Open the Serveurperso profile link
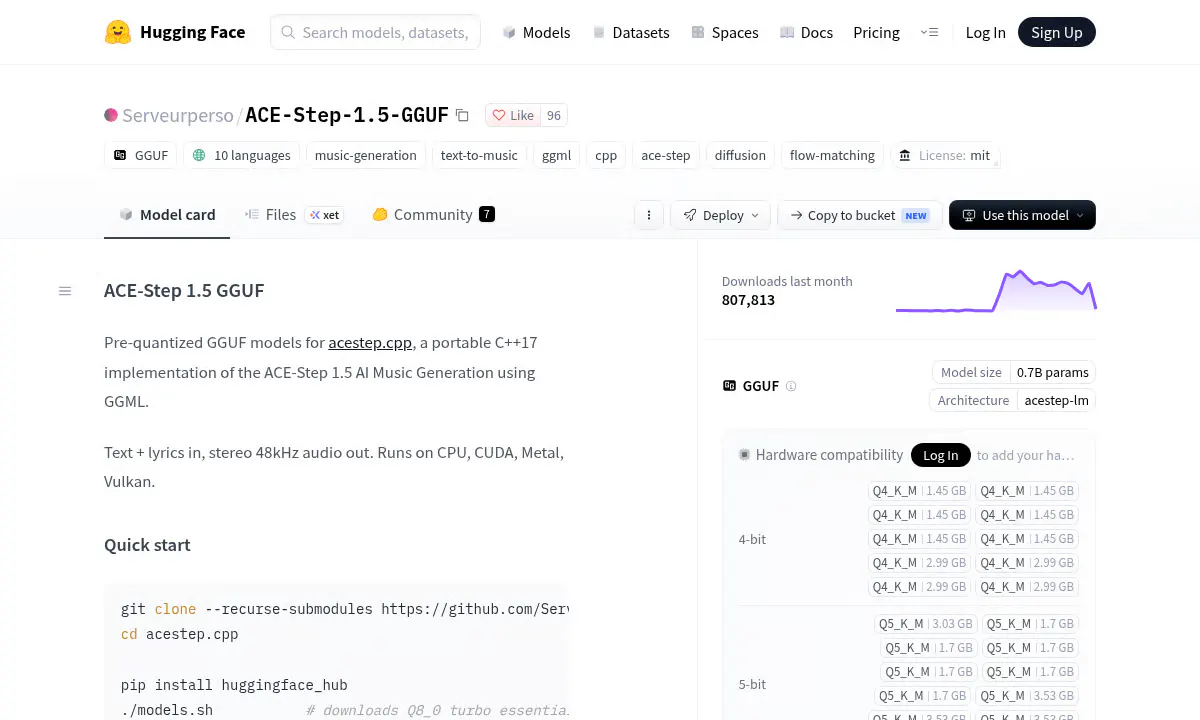The height and width of the screenshot is (720, 1200). [177, 115]
